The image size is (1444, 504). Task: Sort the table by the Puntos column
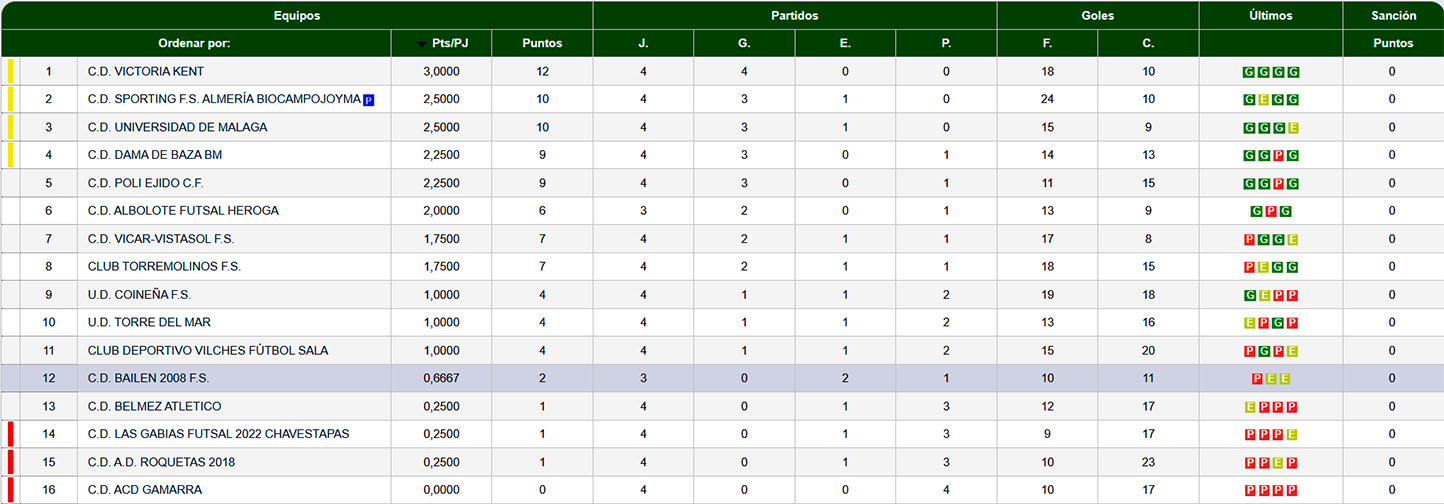pyautogui.click(x=542, y=43)
